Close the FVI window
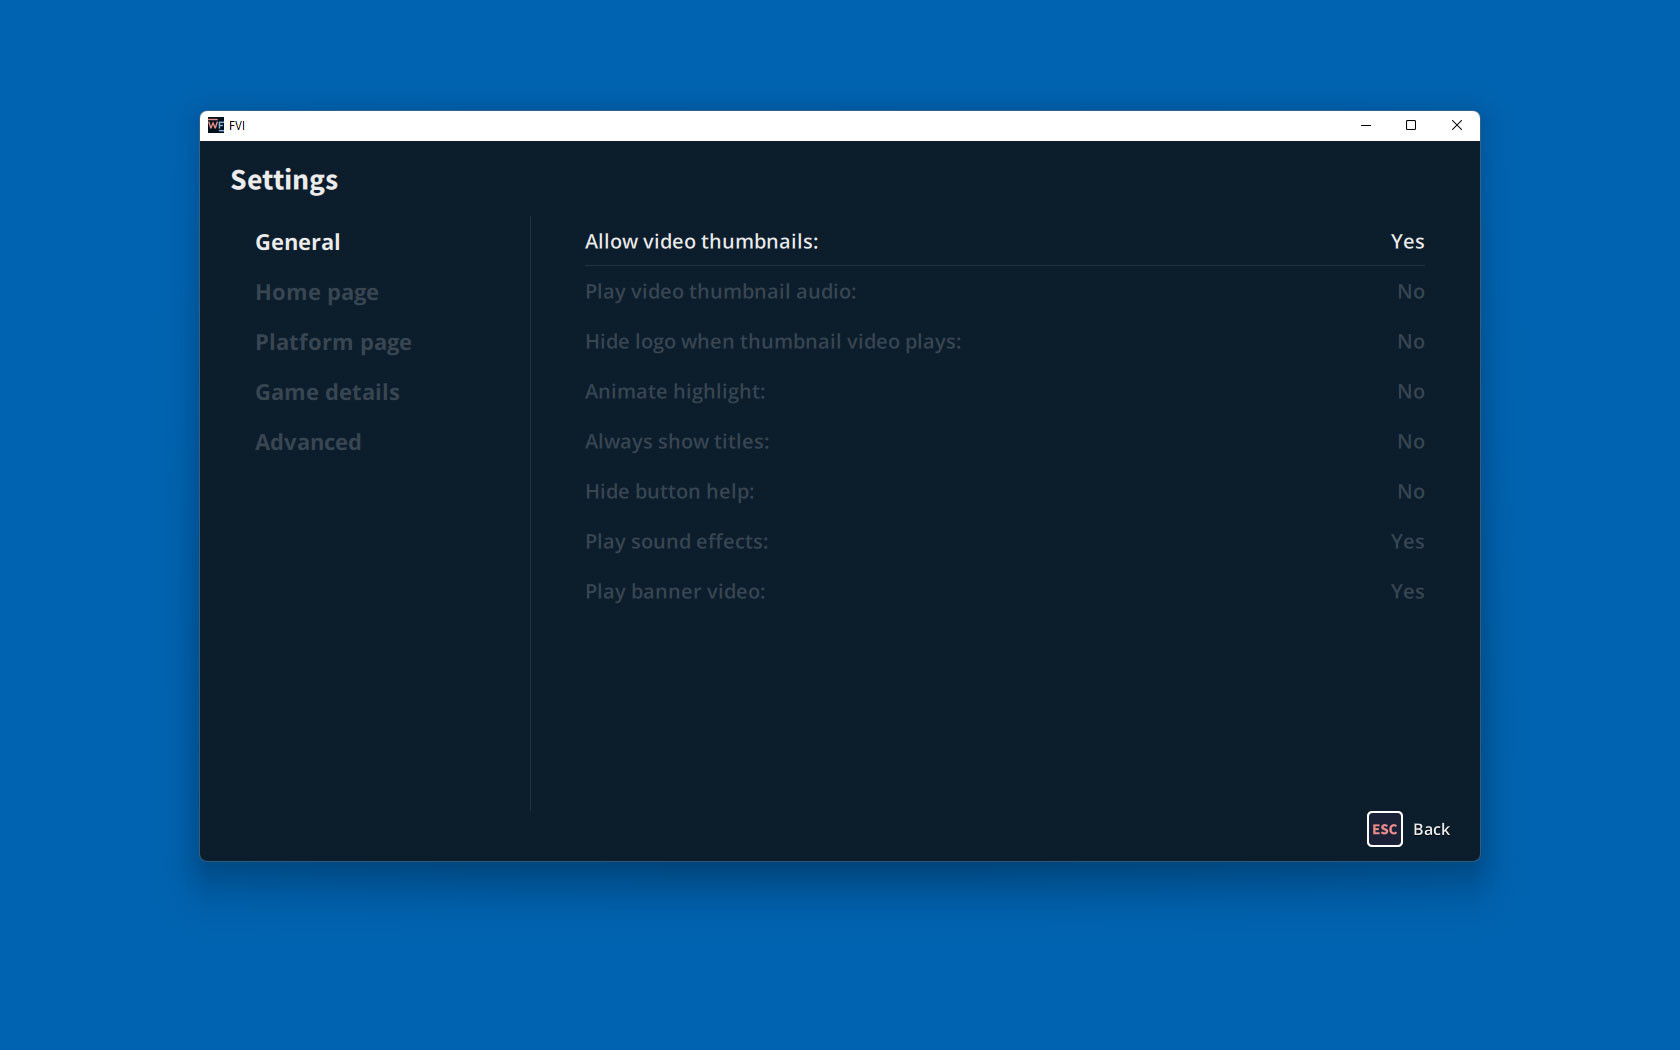1680x1050 pixels. point(1456,125)
